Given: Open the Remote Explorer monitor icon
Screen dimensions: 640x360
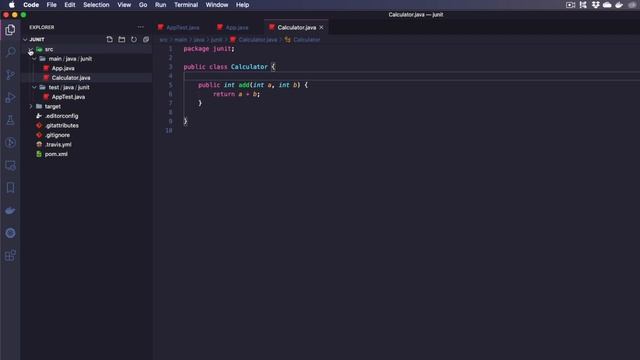Looking at the screenshot, I should pos(10,165).
